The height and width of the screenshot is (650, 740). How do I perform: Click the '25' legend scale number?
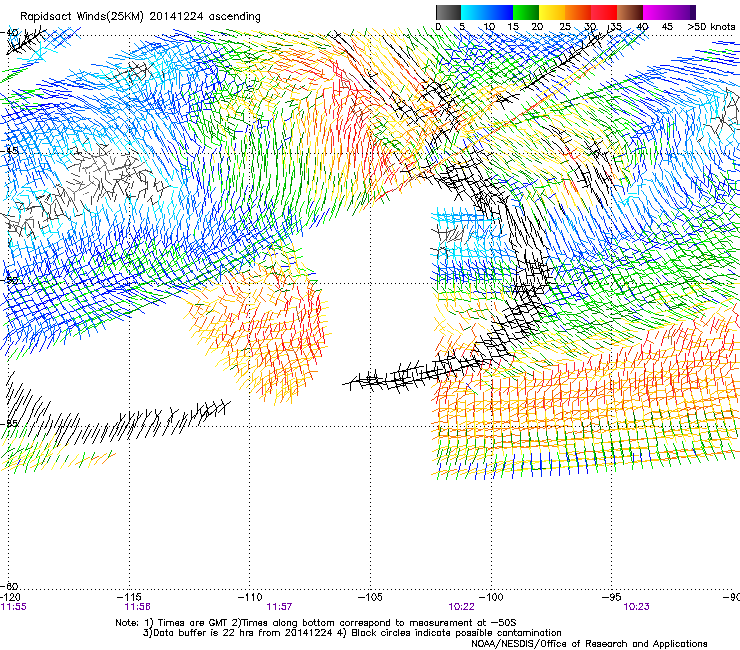coord(565,27)
